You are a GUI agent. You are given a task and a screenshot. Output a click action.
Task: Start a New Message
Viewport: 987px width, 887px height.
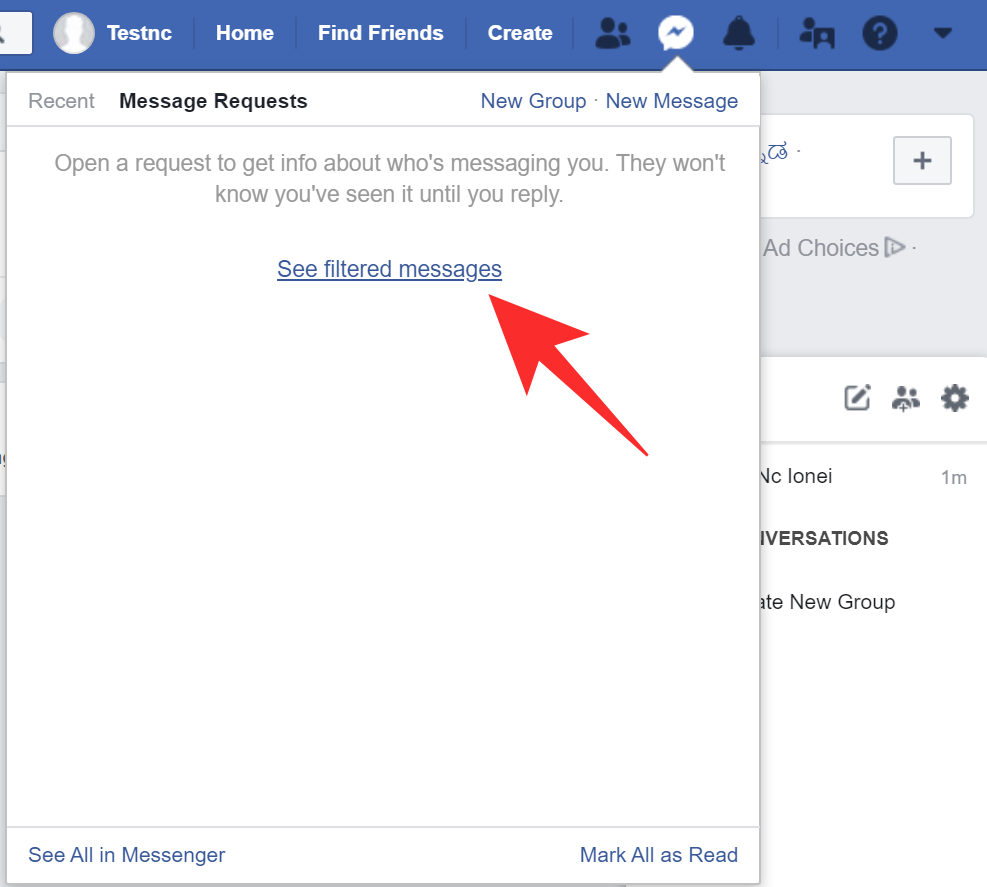point(672,101)
